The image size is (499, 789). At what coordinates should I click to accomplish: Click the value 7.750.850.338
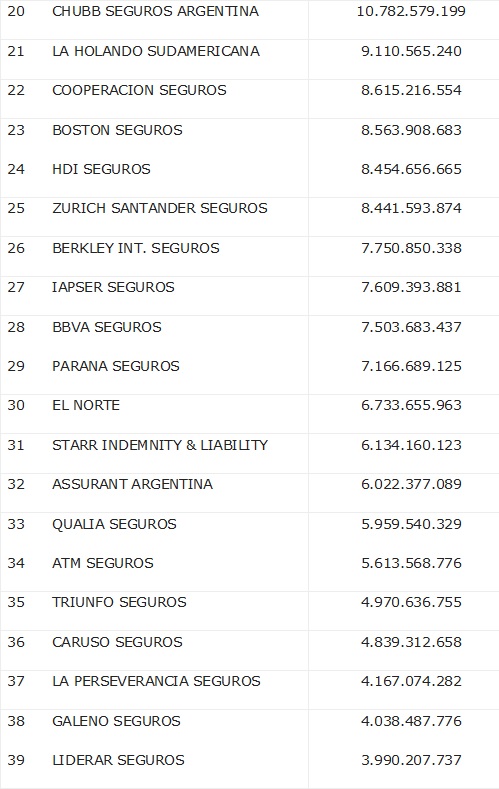pos(411,248)
